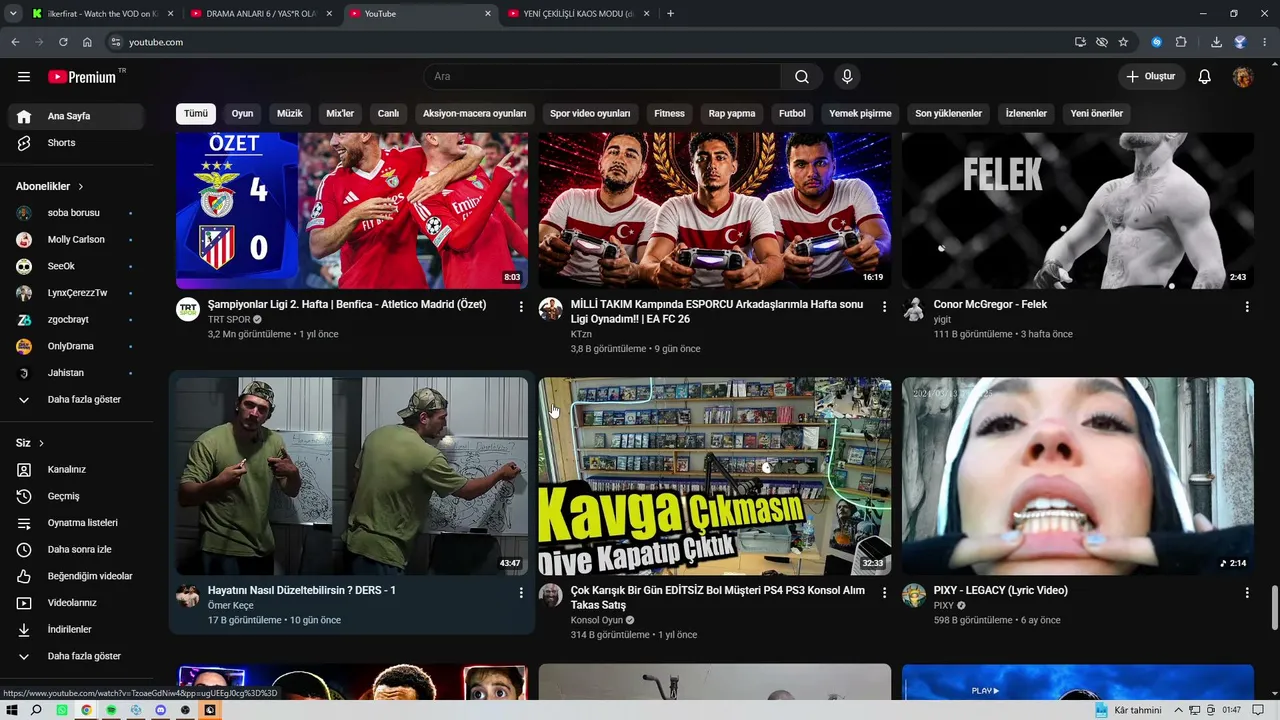Click the page vertical scrollbar thumb
The height and width of the screenshot is (720, 1280).
1274,608
